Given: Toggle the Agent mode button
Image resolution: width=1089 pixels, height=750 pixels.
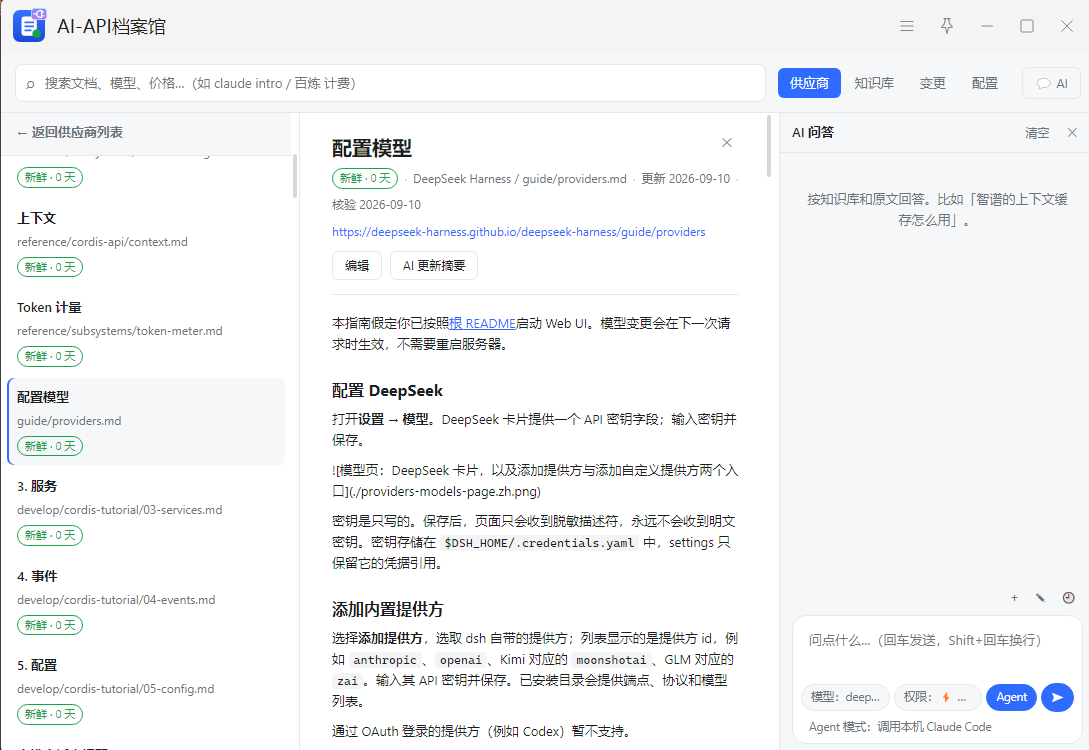Looking at the screenshot, I should coord(1011,697).
